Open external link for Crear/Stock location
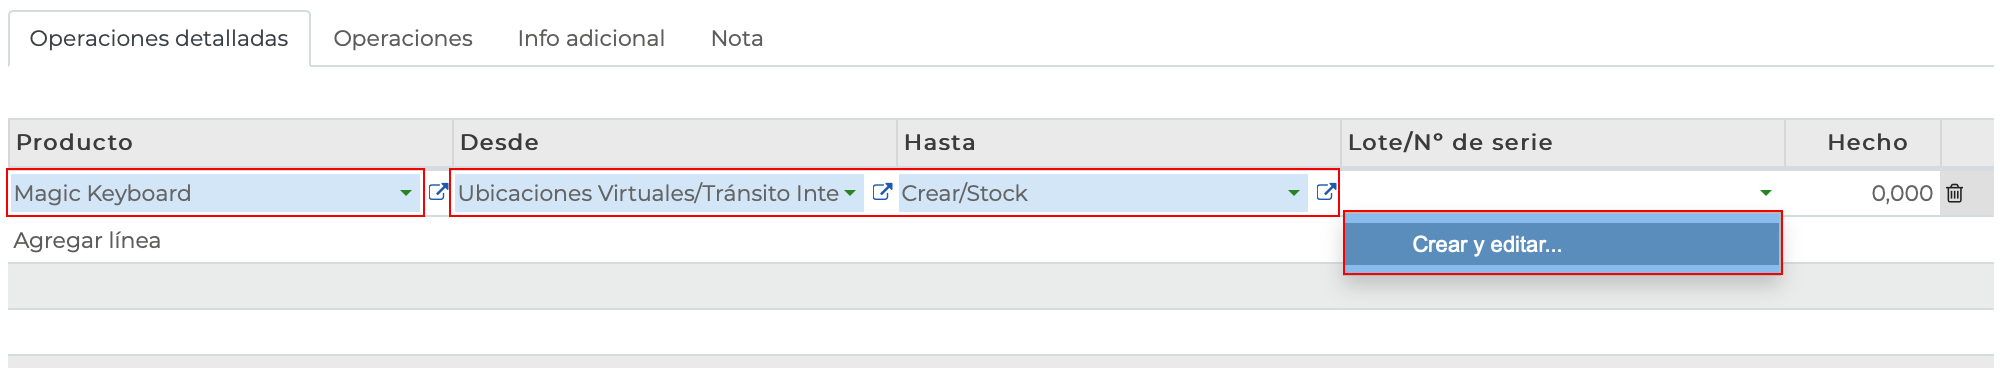Viewport: 2006px width, 380px height. [x=1326, y=192]
